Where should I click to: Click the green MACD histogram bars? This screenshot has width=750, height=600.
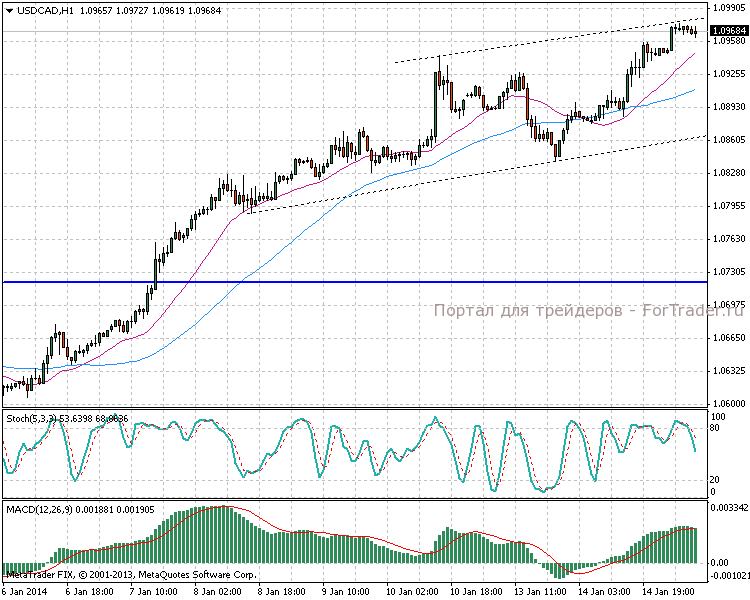[200, 540]
